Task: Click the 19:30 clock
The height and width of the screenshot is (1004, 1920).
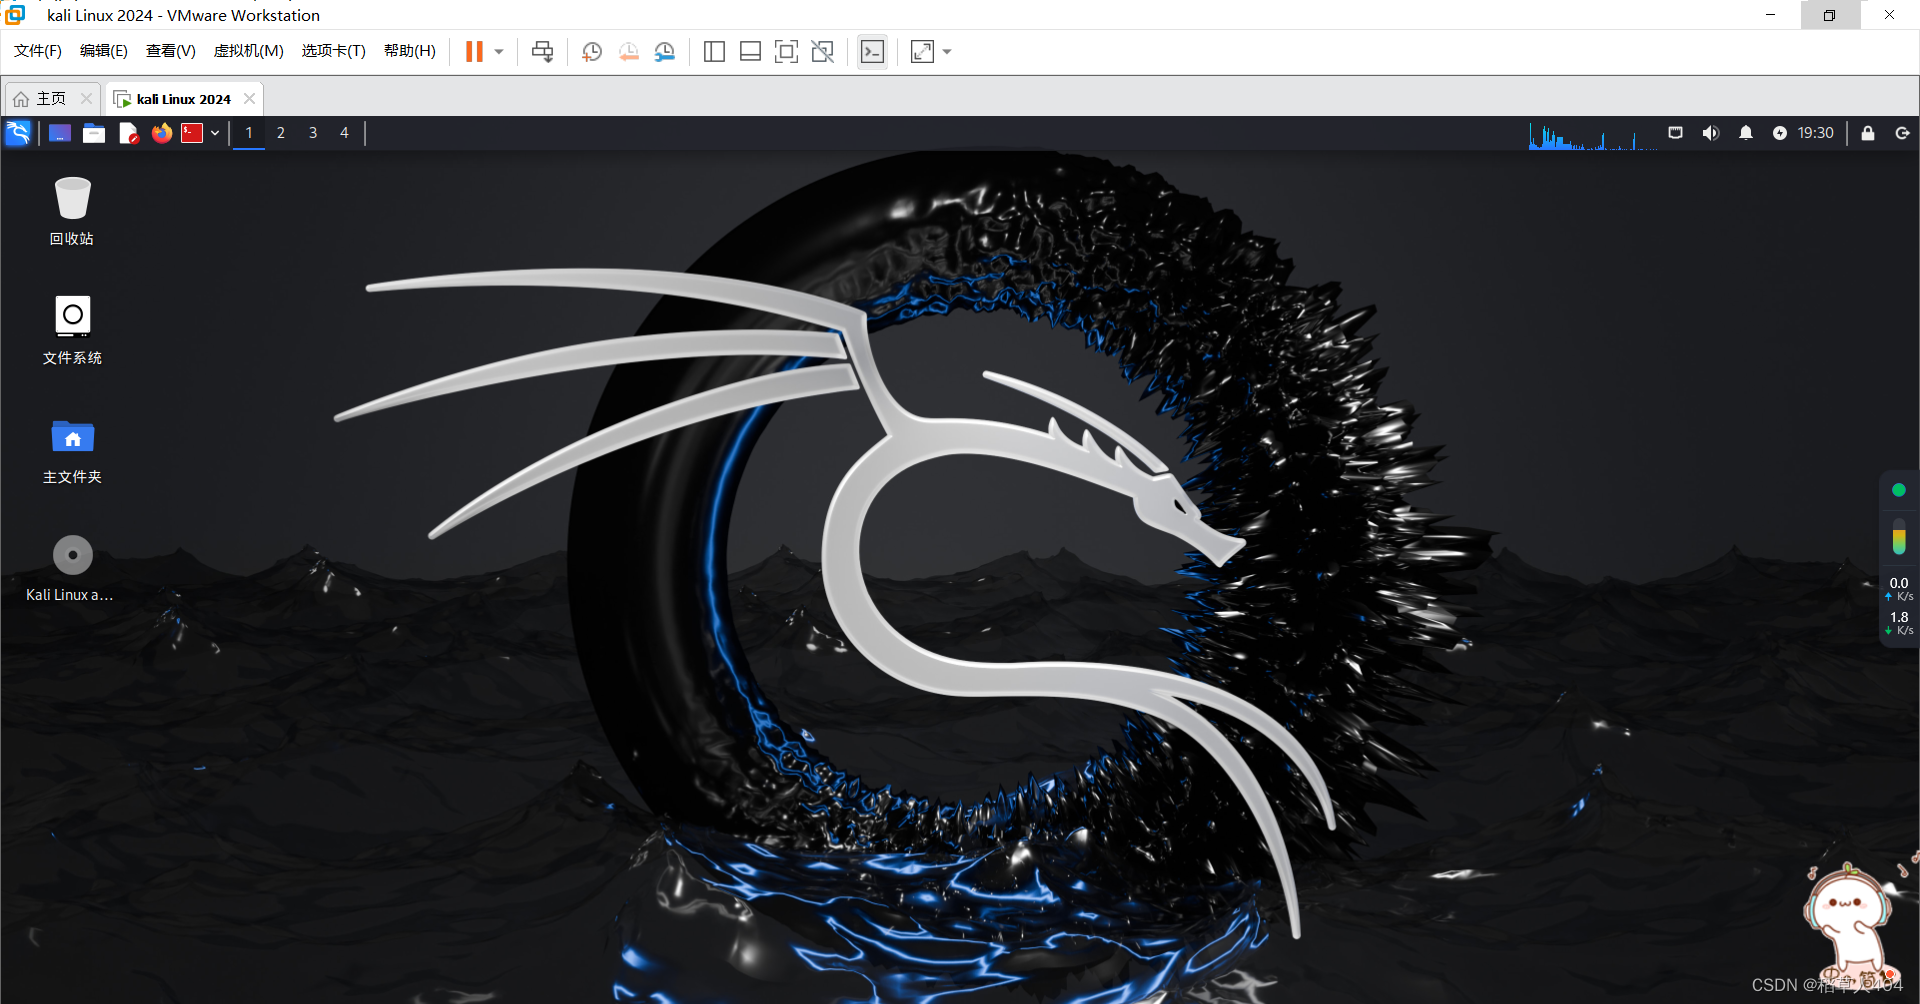Action: pyautogui.click(x=1816, y=133)
